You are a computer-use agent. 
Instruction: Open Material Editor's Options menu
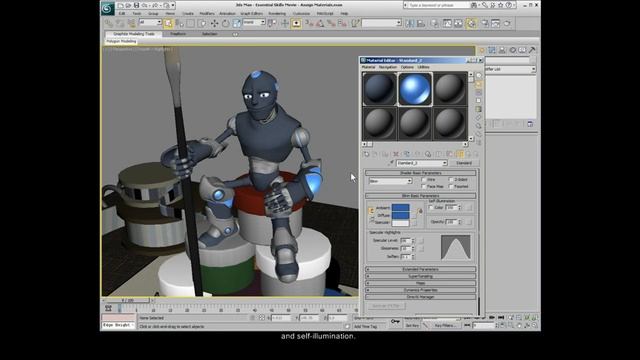(407, 67)
